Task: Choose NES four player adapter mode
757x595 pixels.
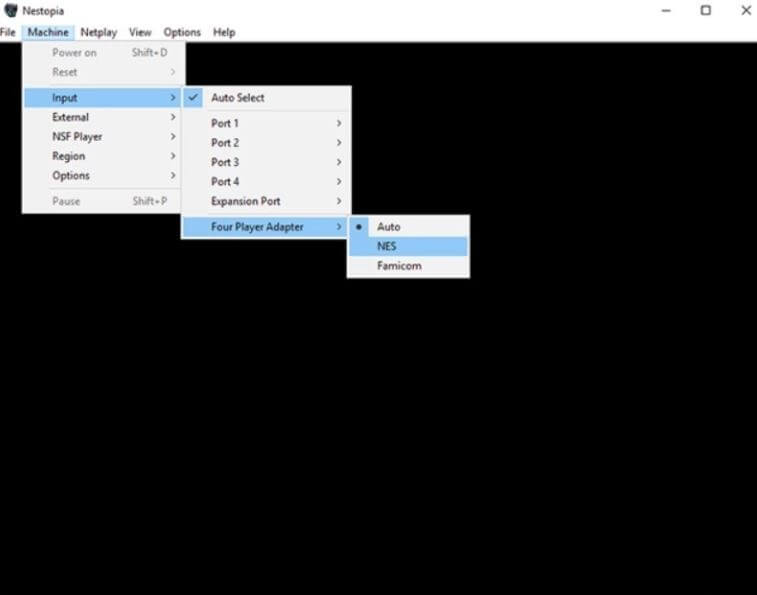Action: click(x=408, y=246)
